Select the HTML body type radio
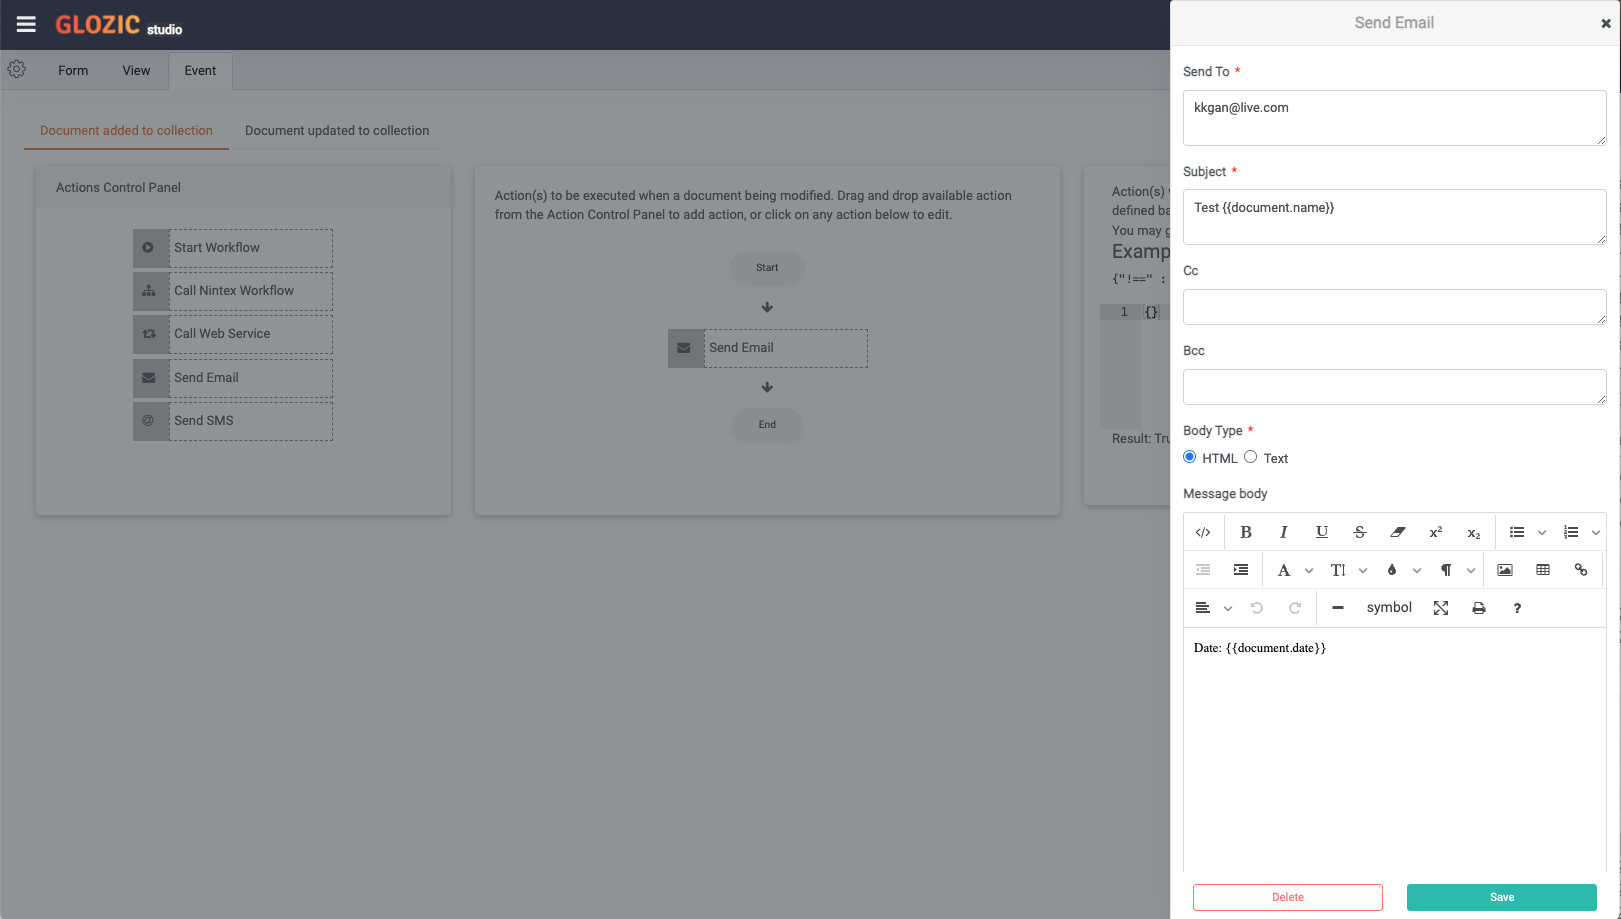 tap(1190, 457)
